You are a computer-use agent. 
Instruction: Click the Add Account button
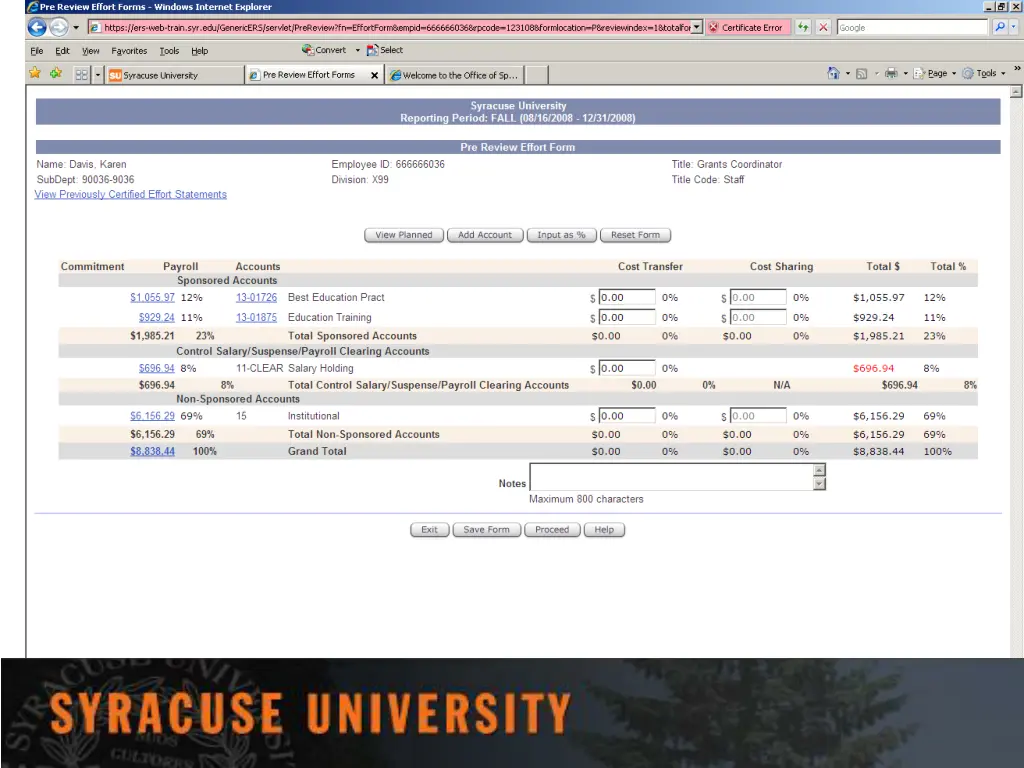tap(485, 235)
